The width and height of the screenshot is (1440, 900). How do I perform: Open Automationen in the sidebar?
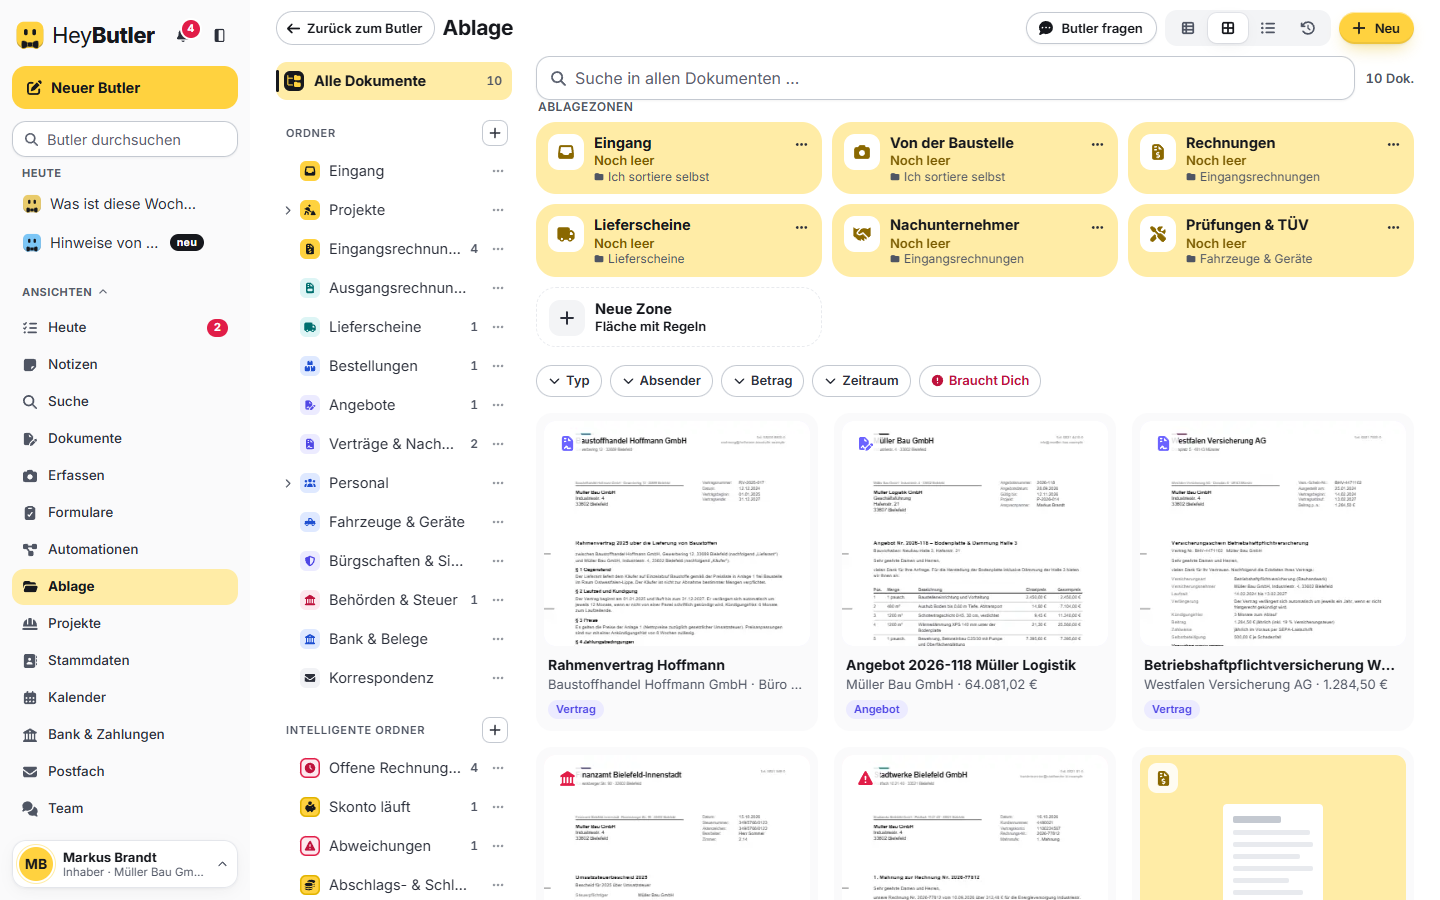click(x=125, y=549)
